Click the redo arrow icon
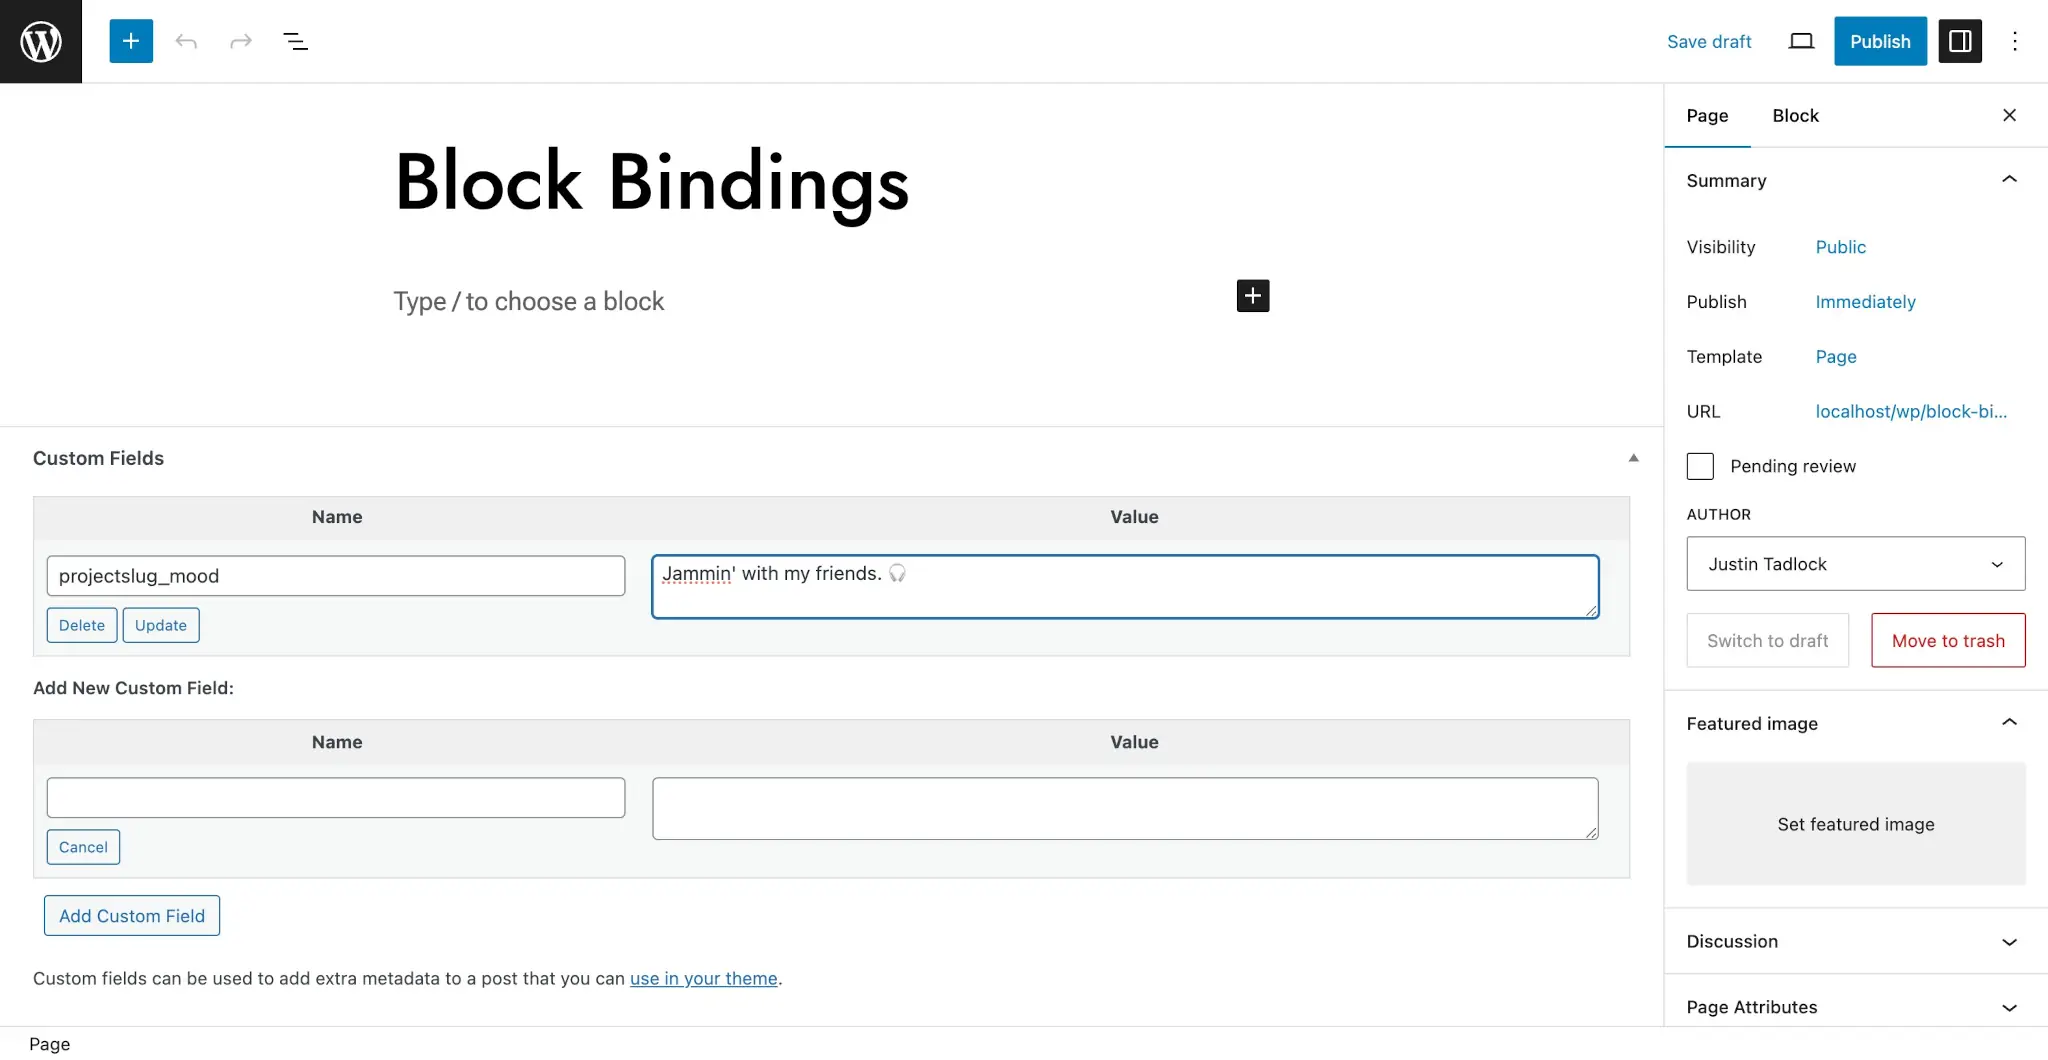 coord(241,41)
